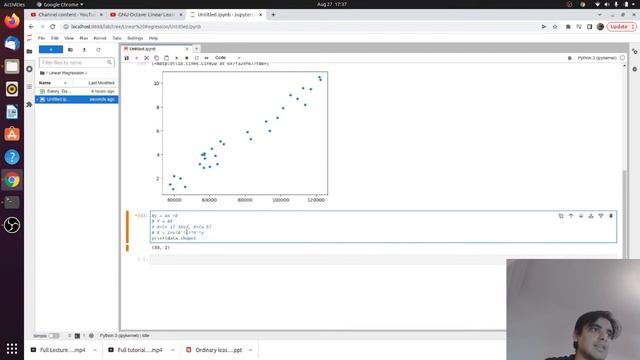The width and height of the screenshot is (640, 360).
Task: Click inside the print(data.shape) code cell
Action: (383, 227)
